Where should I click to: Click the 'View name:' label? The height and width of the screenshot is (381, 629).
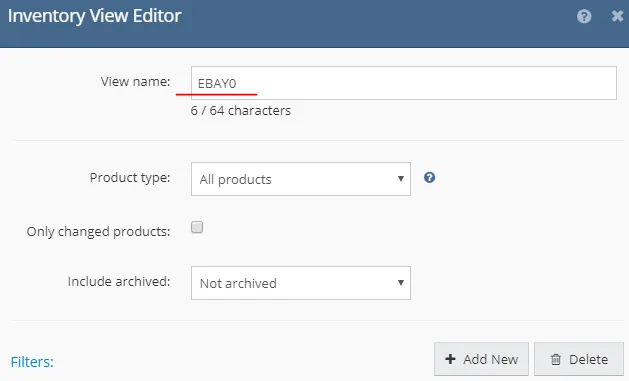(x=135, y=82)
